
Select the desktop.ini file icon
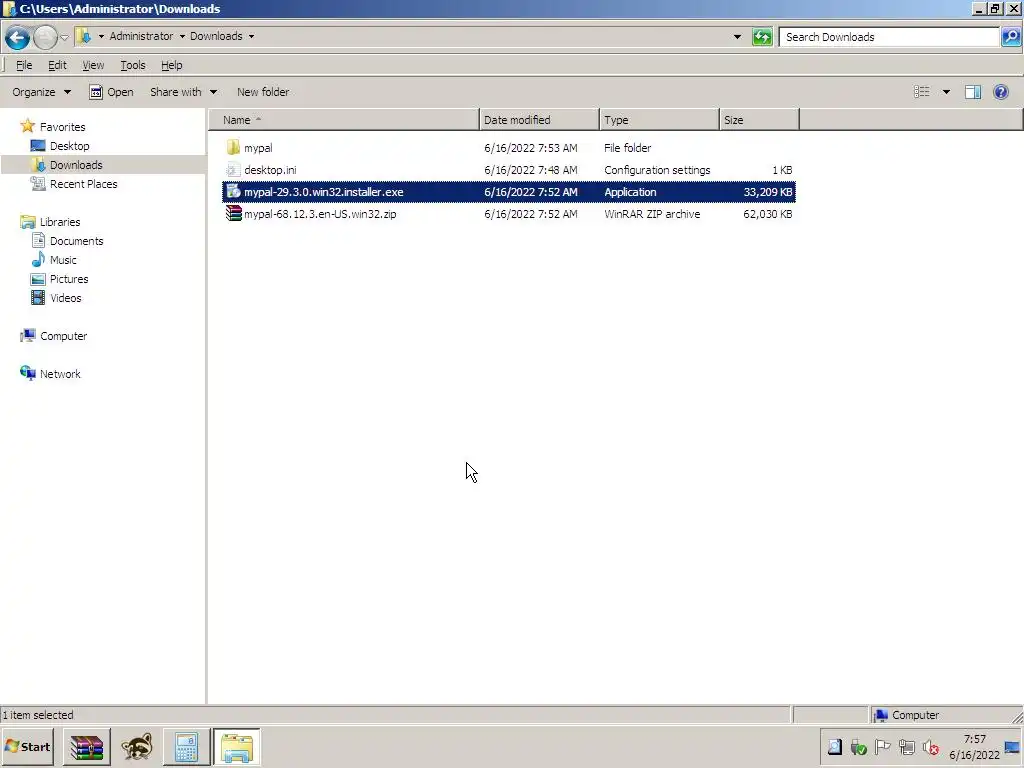(x=233, y=170)
